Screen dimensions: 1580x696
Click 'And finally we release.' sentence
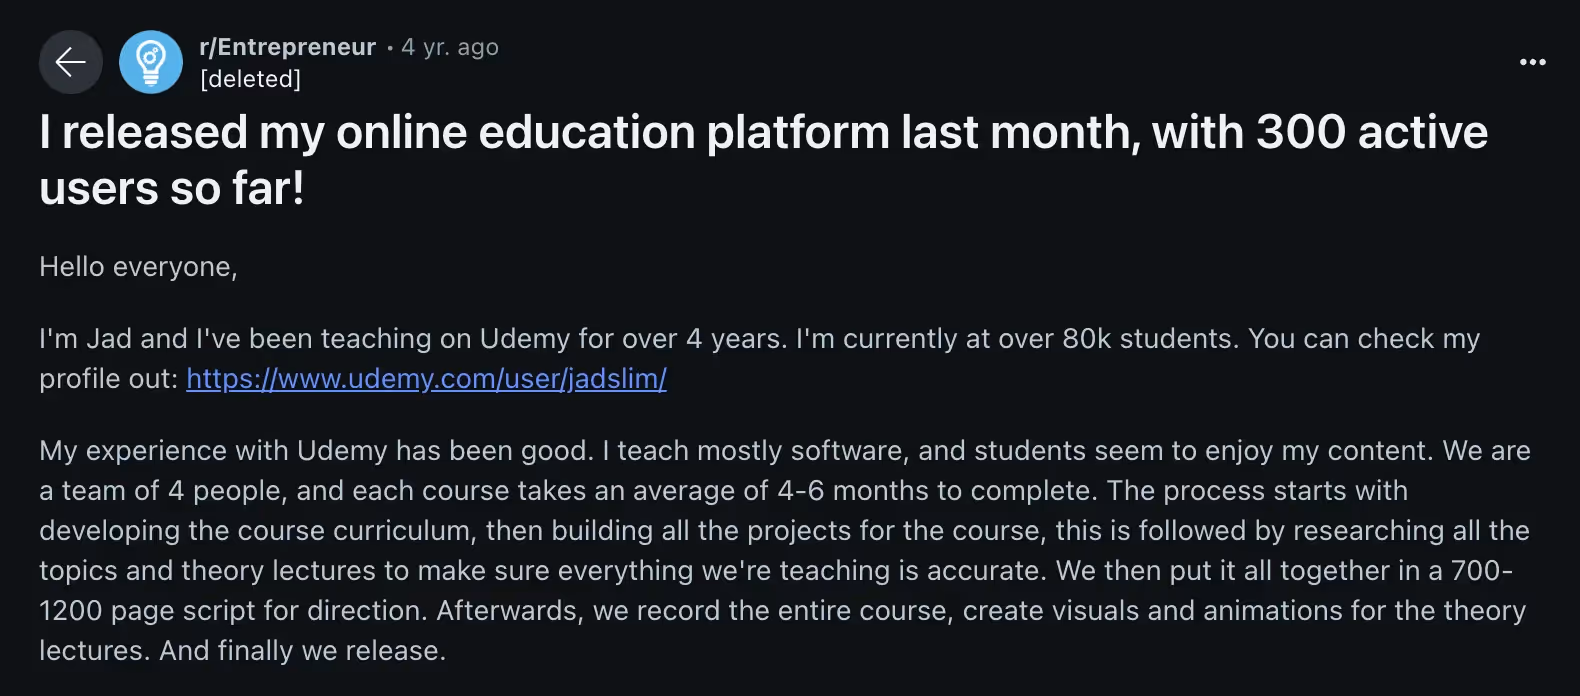[302, 651]
